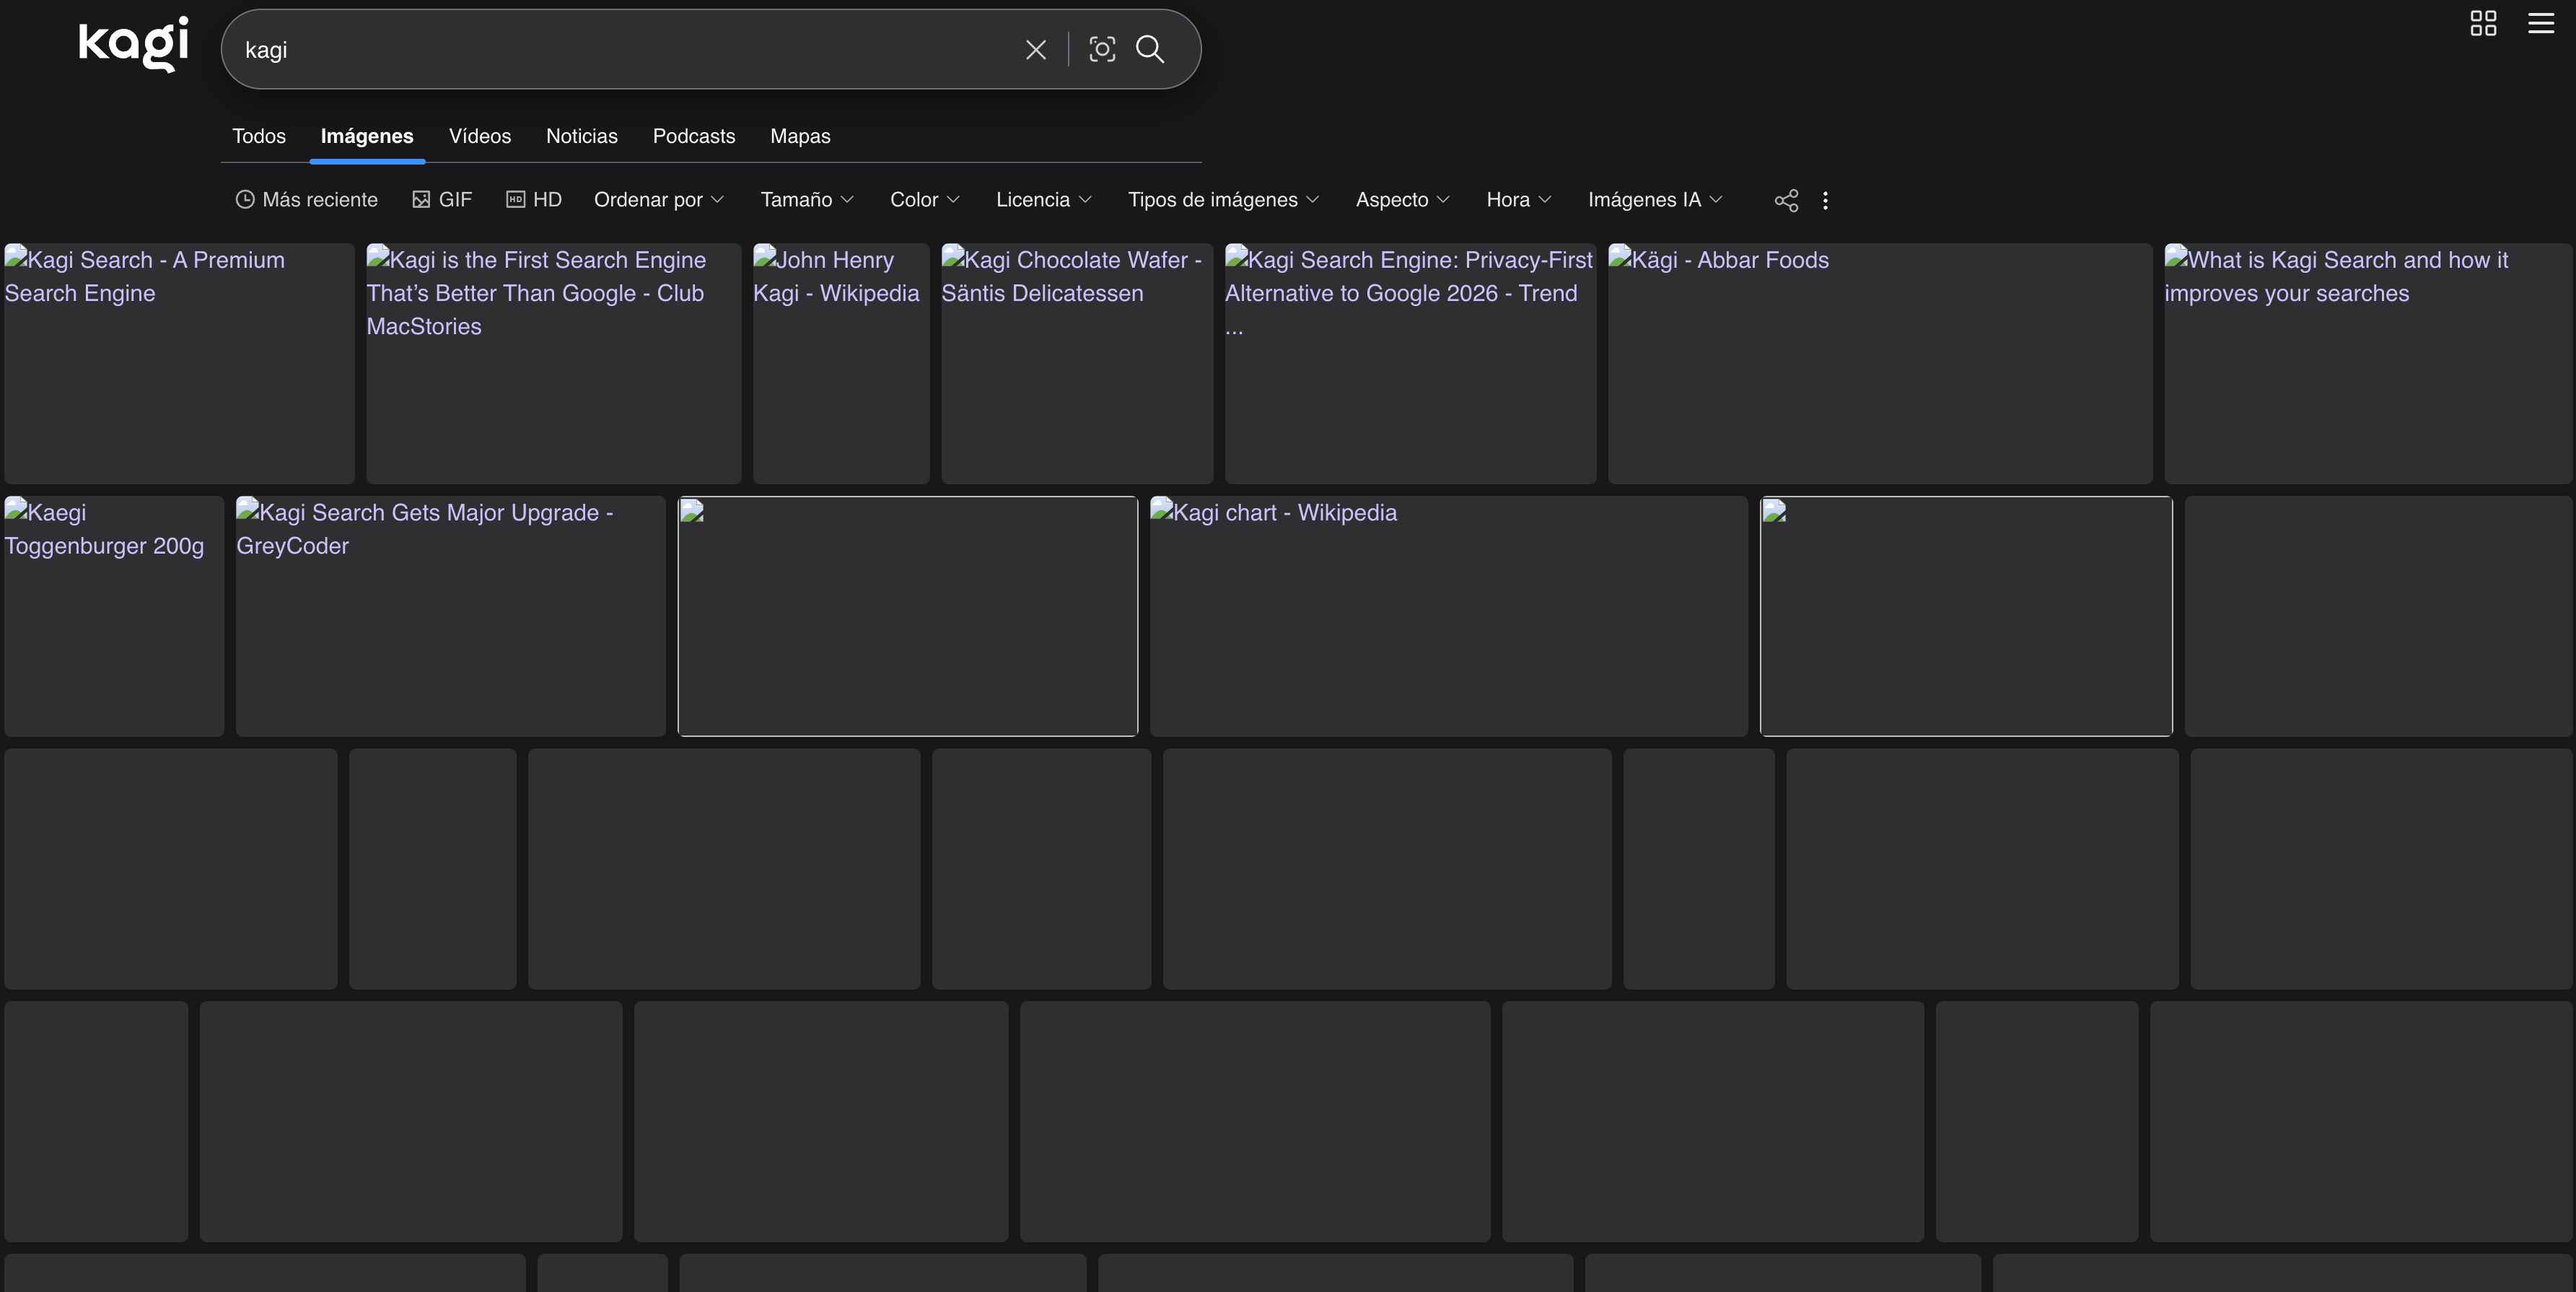Screen dimensions: 2576x1292
Task: Clear the search query with the X icon
Action: tap(1036, 50)
